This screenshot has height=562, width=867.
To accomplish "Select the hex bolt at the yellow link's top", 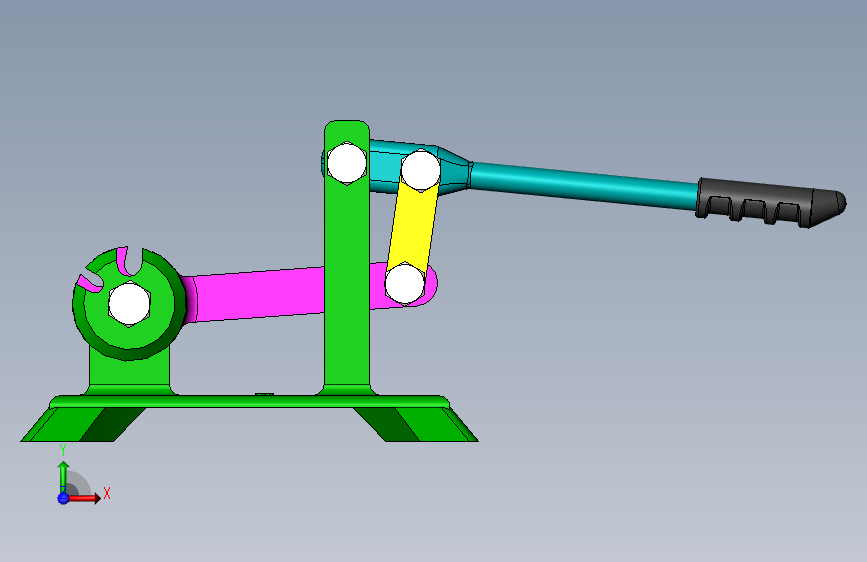I will click(420, 170).
